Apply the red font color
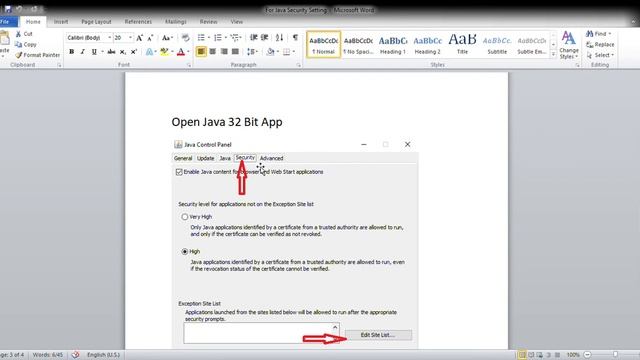 [181, 52]
